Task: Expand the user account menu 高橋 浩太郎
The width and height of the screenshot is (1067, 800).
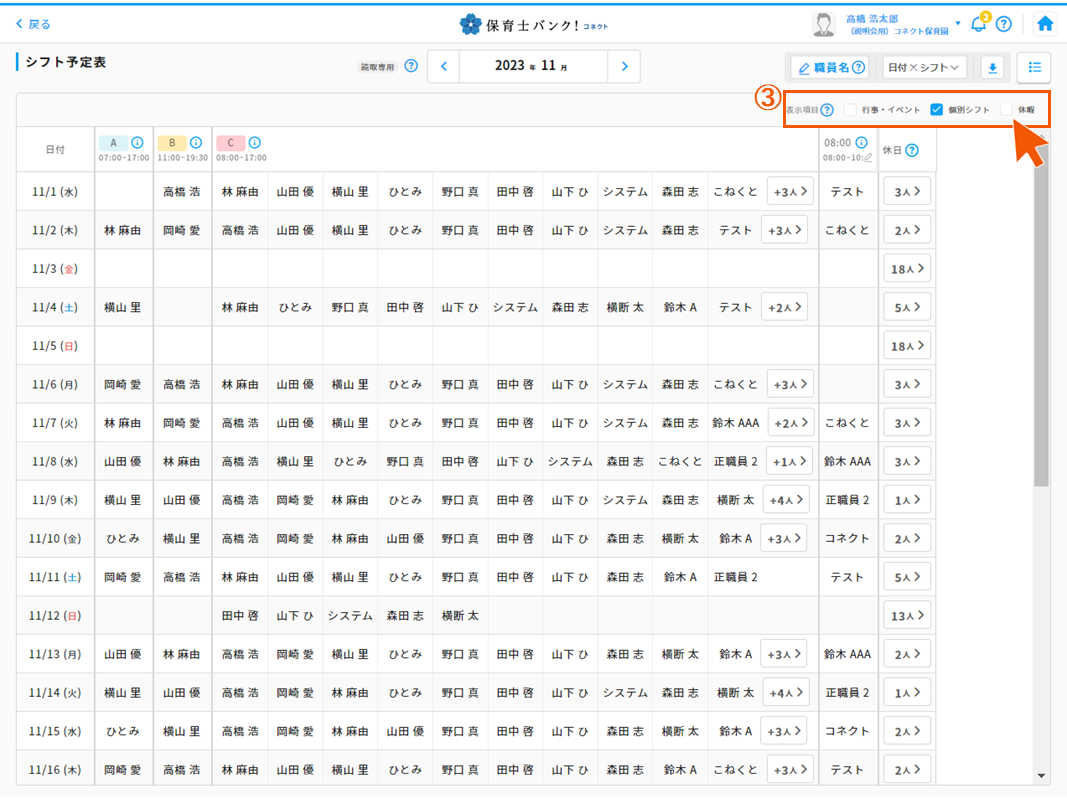Action: coord(957,24)
